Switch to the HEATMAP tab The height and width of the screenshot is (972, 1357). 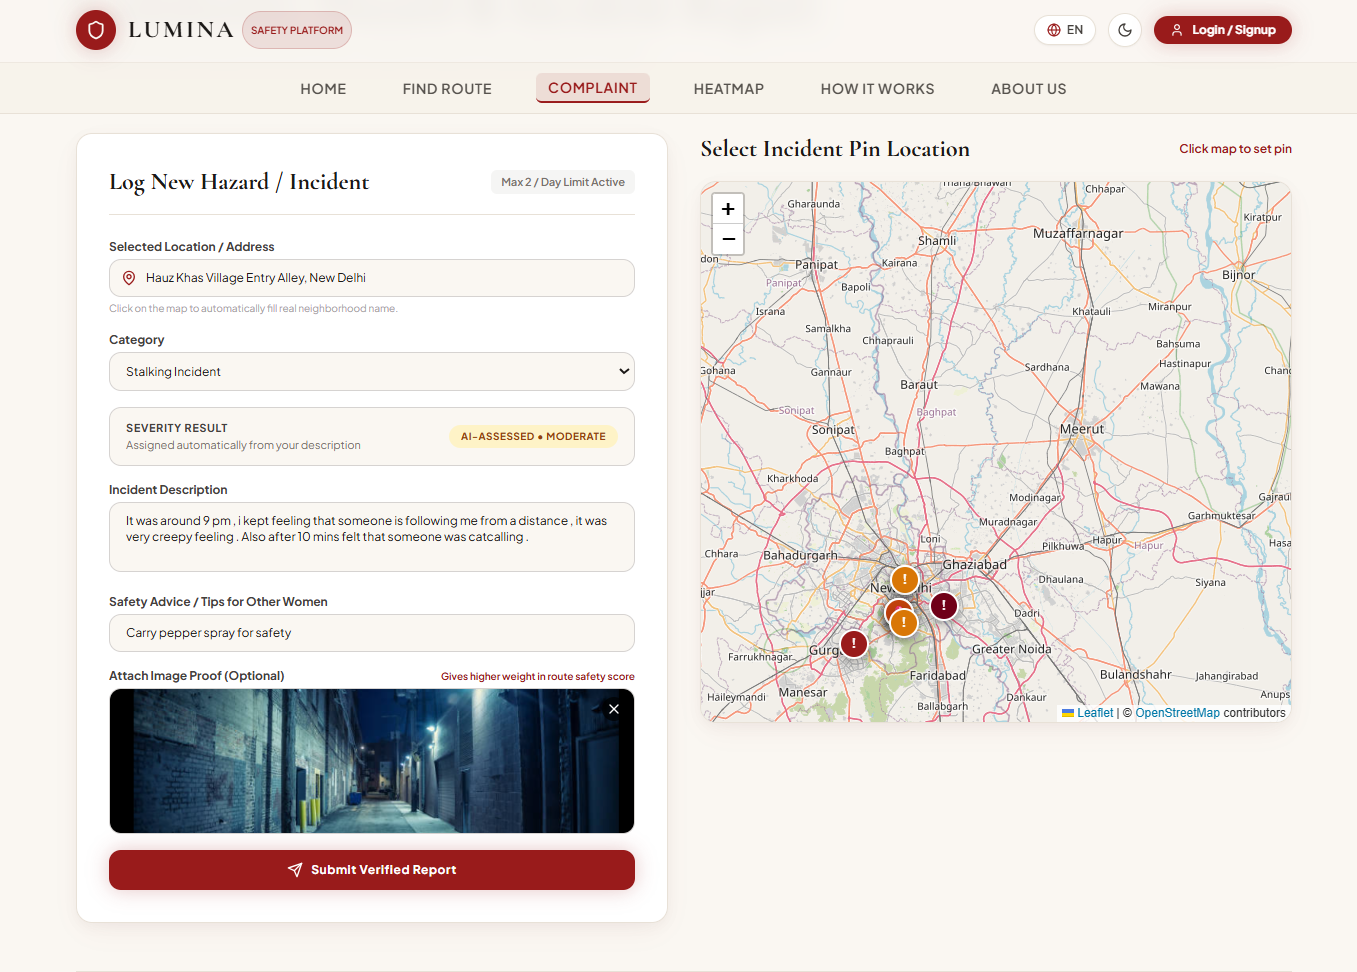coord(729,89)
